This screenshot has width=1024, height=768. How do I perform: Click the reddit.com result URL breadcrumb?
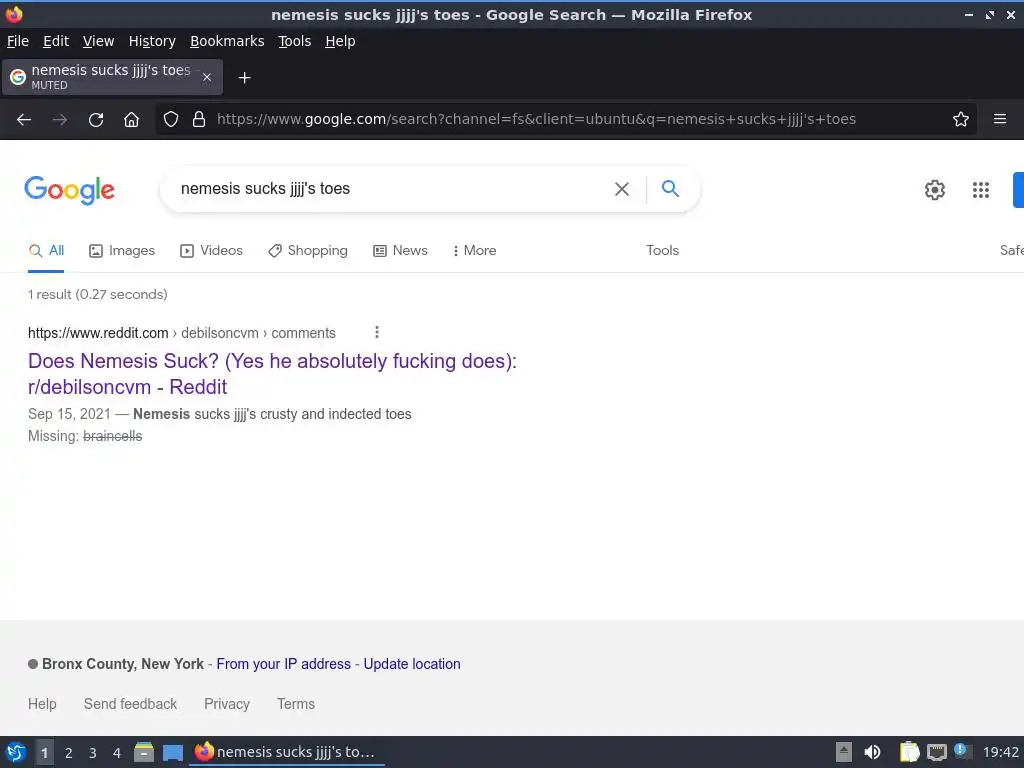point(182,333)
